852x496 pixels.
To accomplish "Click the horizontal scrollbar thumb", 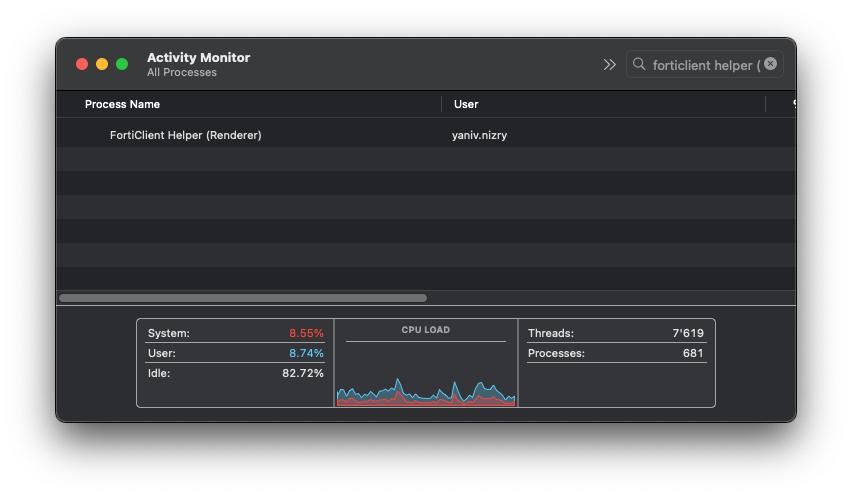I will coord(243,298).
